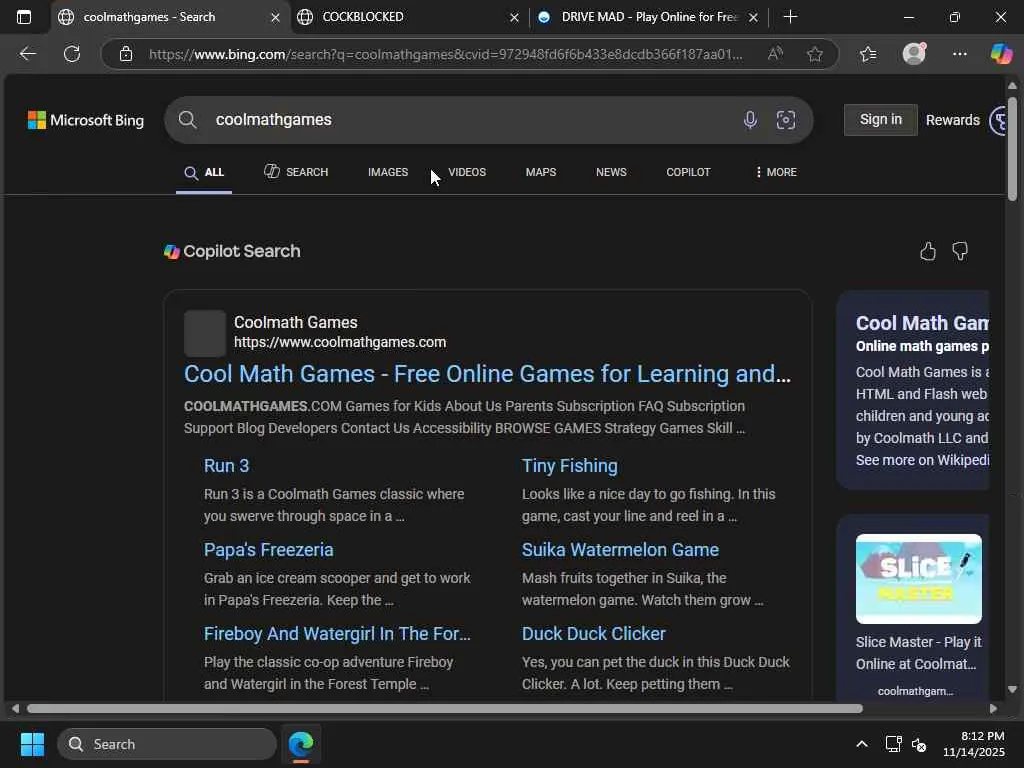Viewport: 1024px width, 768px height.
Task: Click the Windows taskbar Search box
Action: (167, 744)
